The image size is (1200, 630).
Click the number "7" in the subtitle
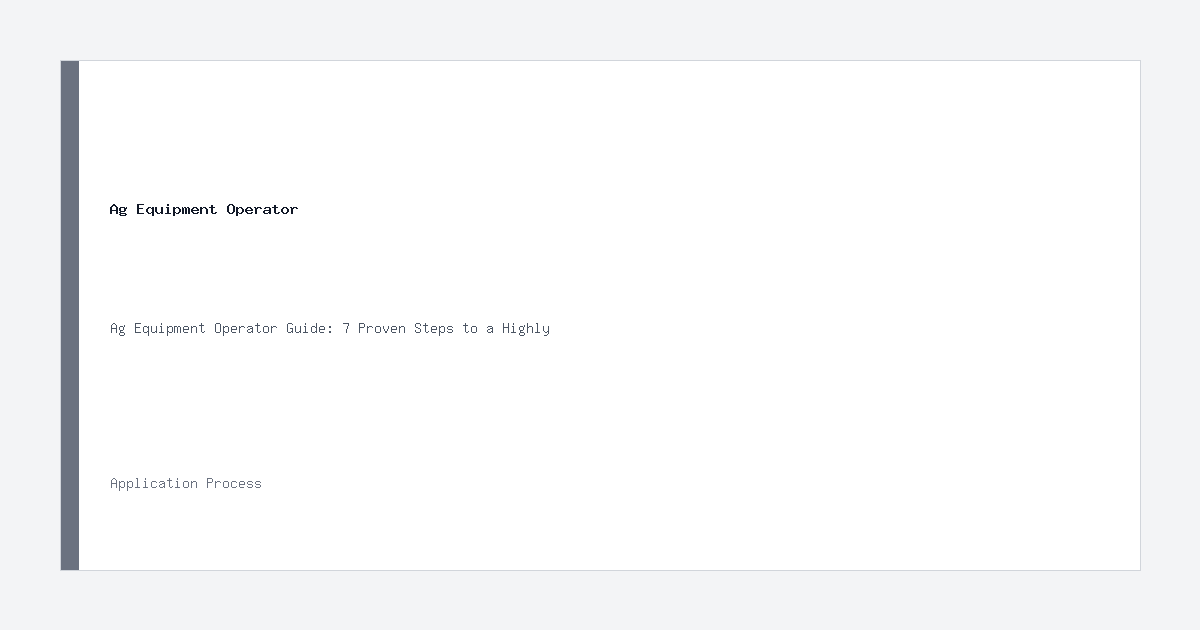point(346,329)
